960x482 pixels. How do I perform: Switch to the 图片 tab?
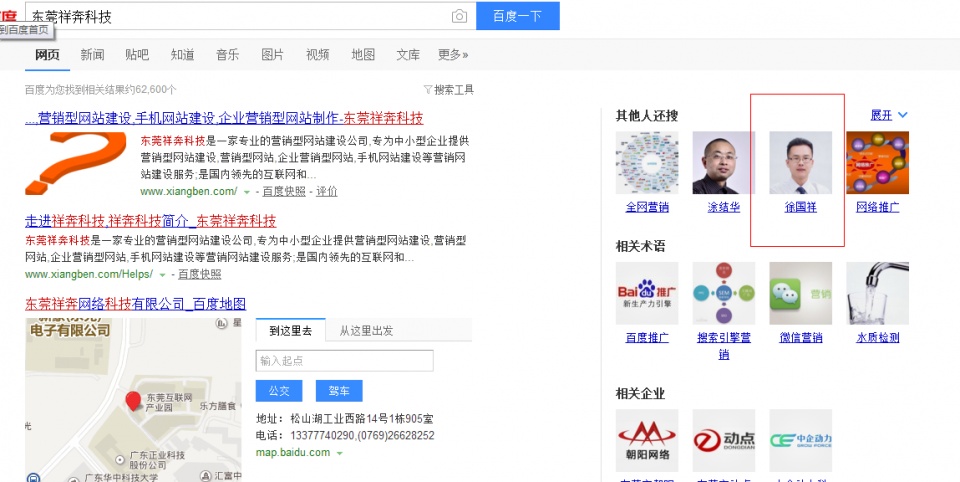(x=272, y=55)
